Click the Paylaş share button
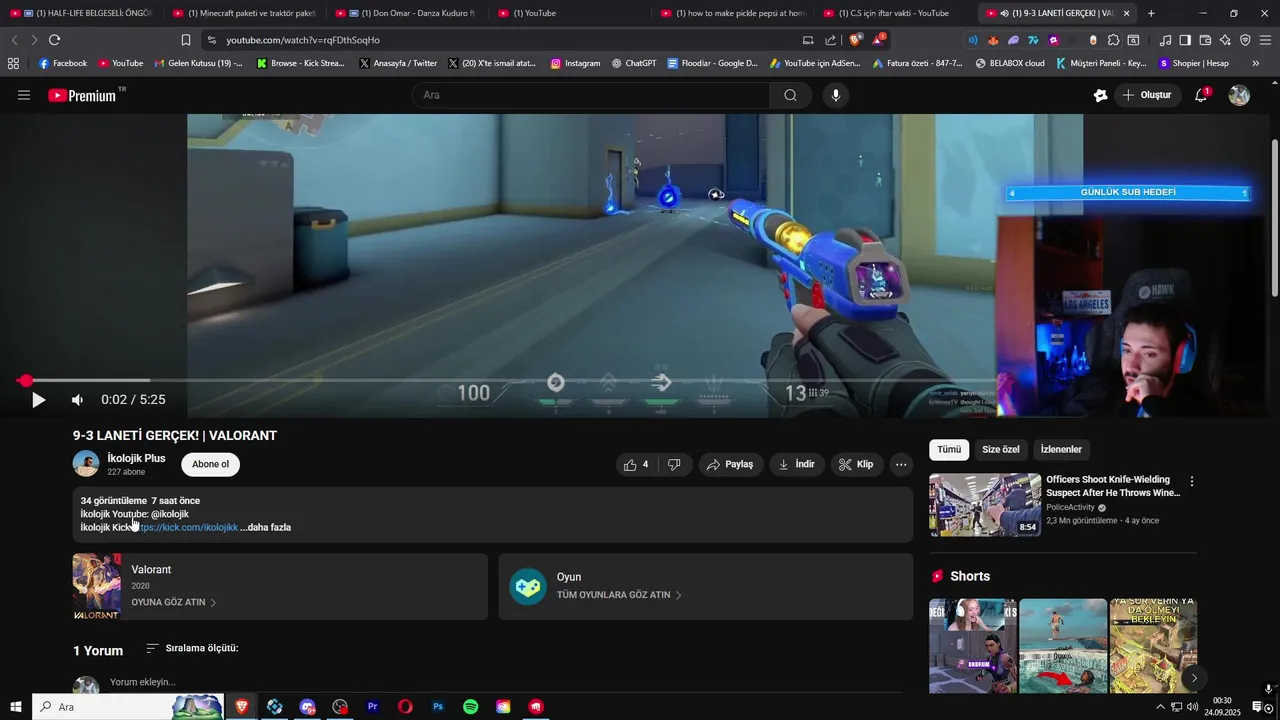1280x720 pixels. coord(729,464)
